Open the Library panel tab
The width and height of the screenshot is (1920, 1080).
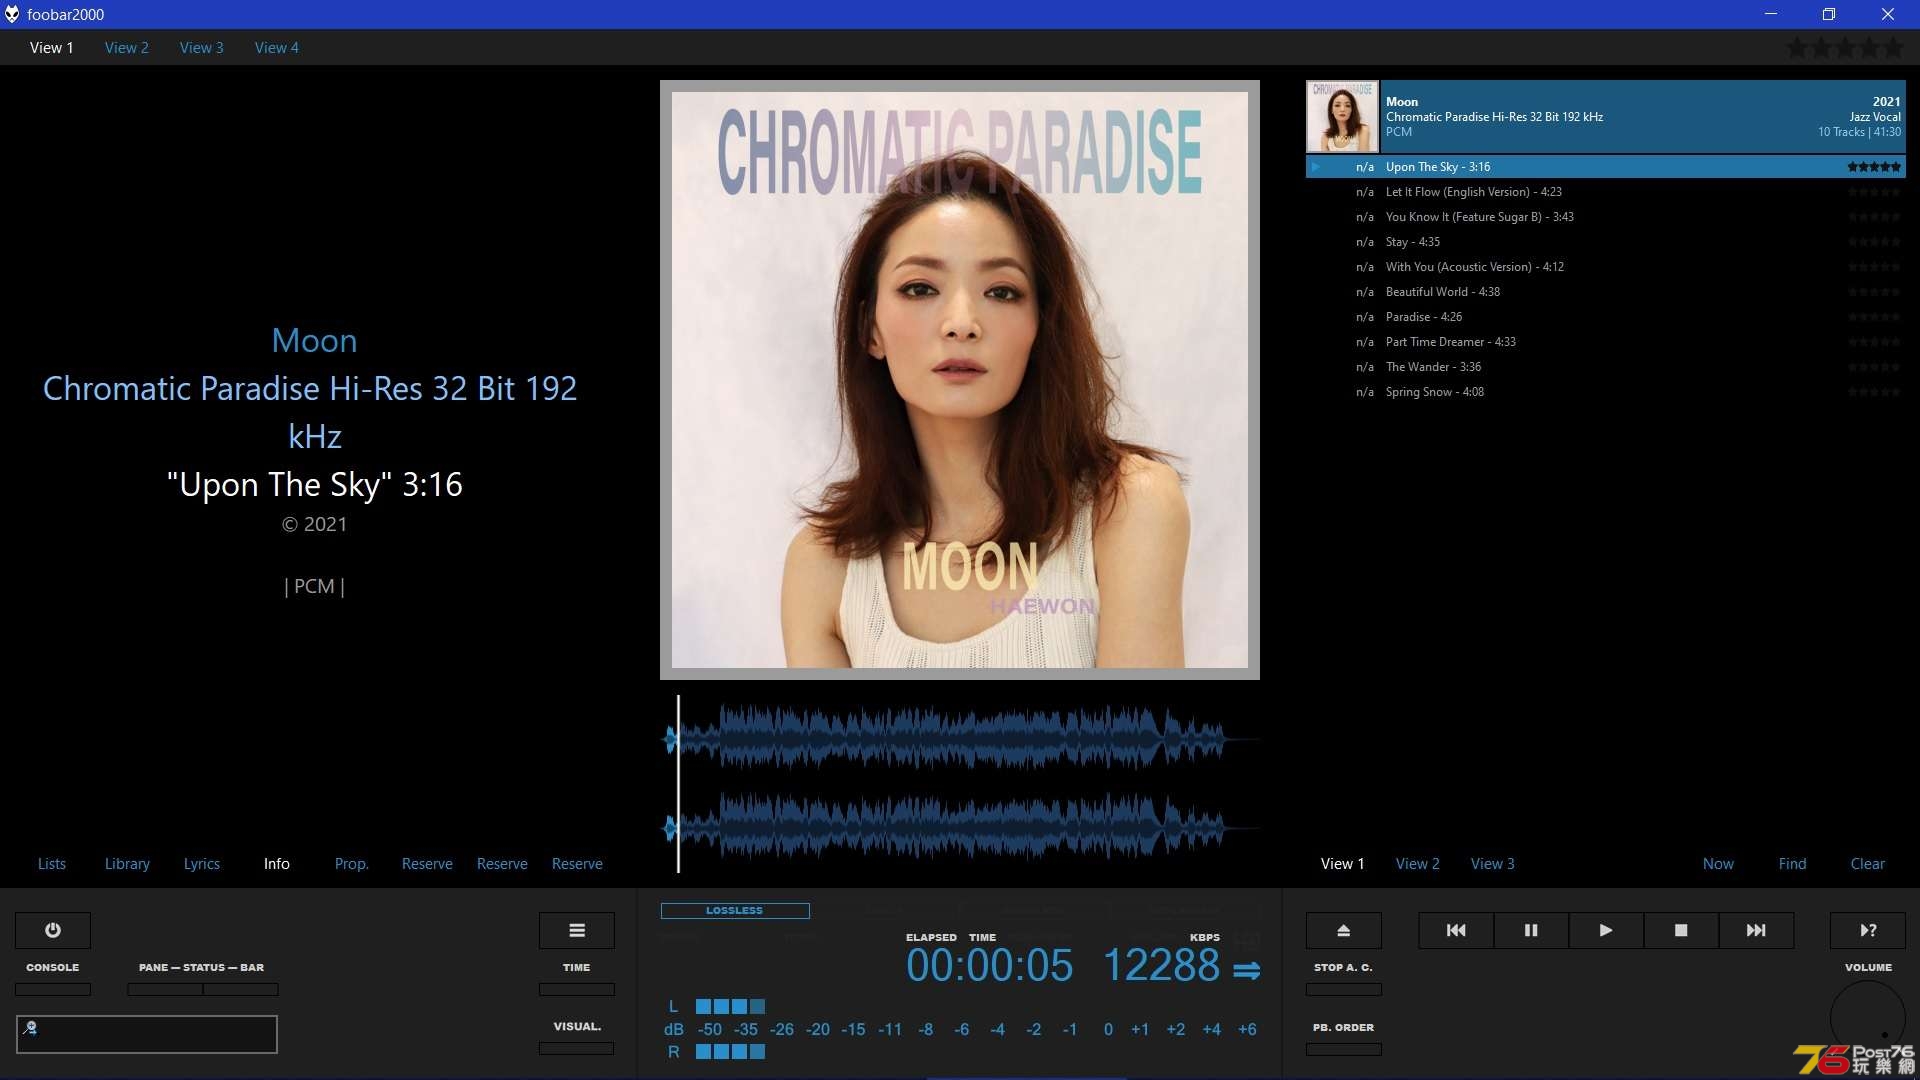pyautogui.click(x=127, y=863)
